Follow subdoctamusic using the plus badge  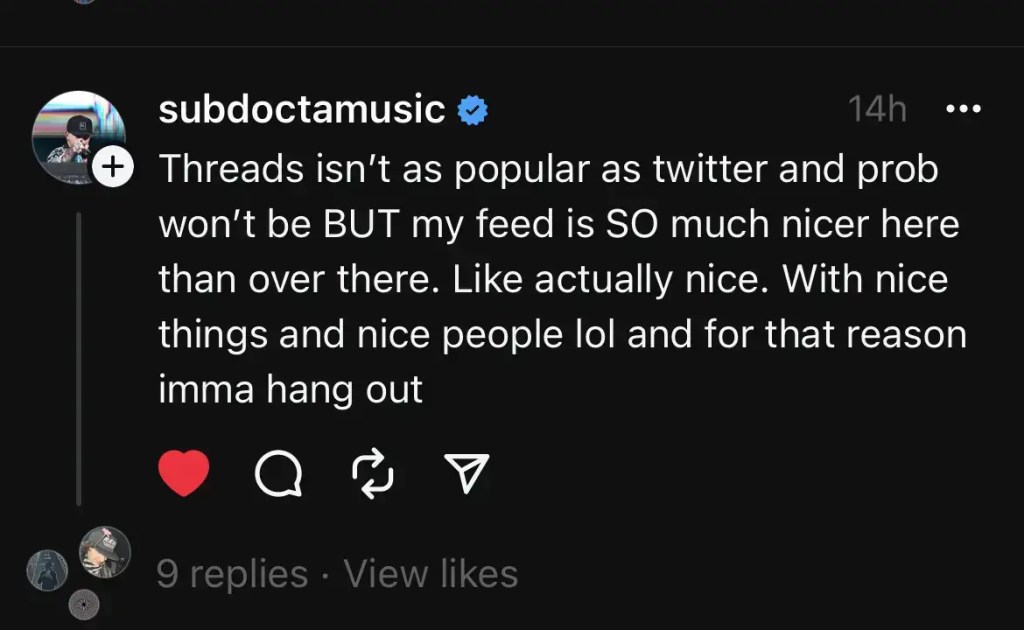click(114, 168)
